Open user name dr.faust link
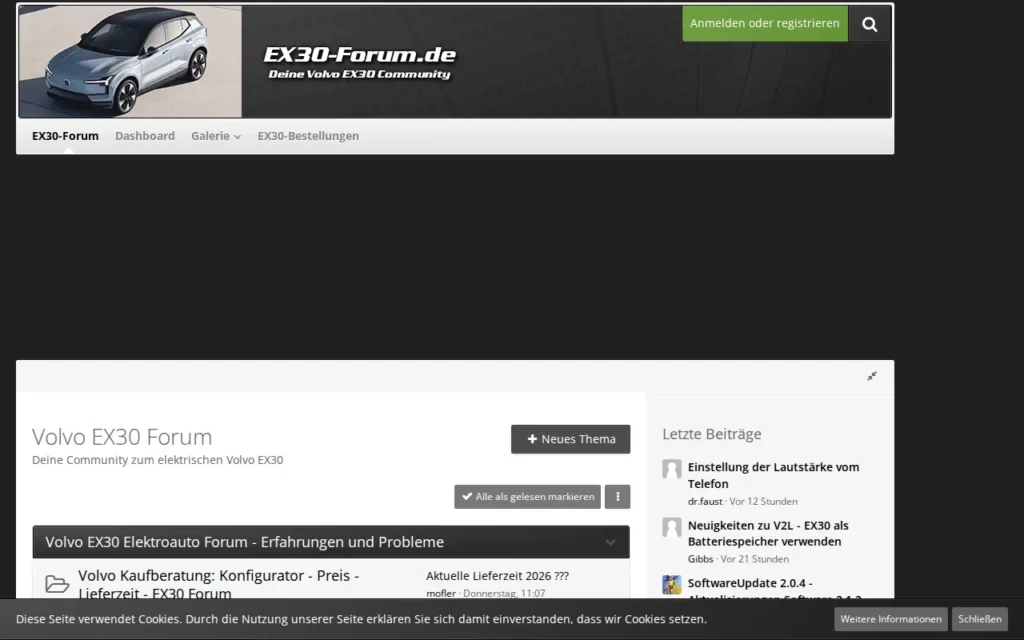The height and width of the screenshot is (640, 1024). (705, 502)
